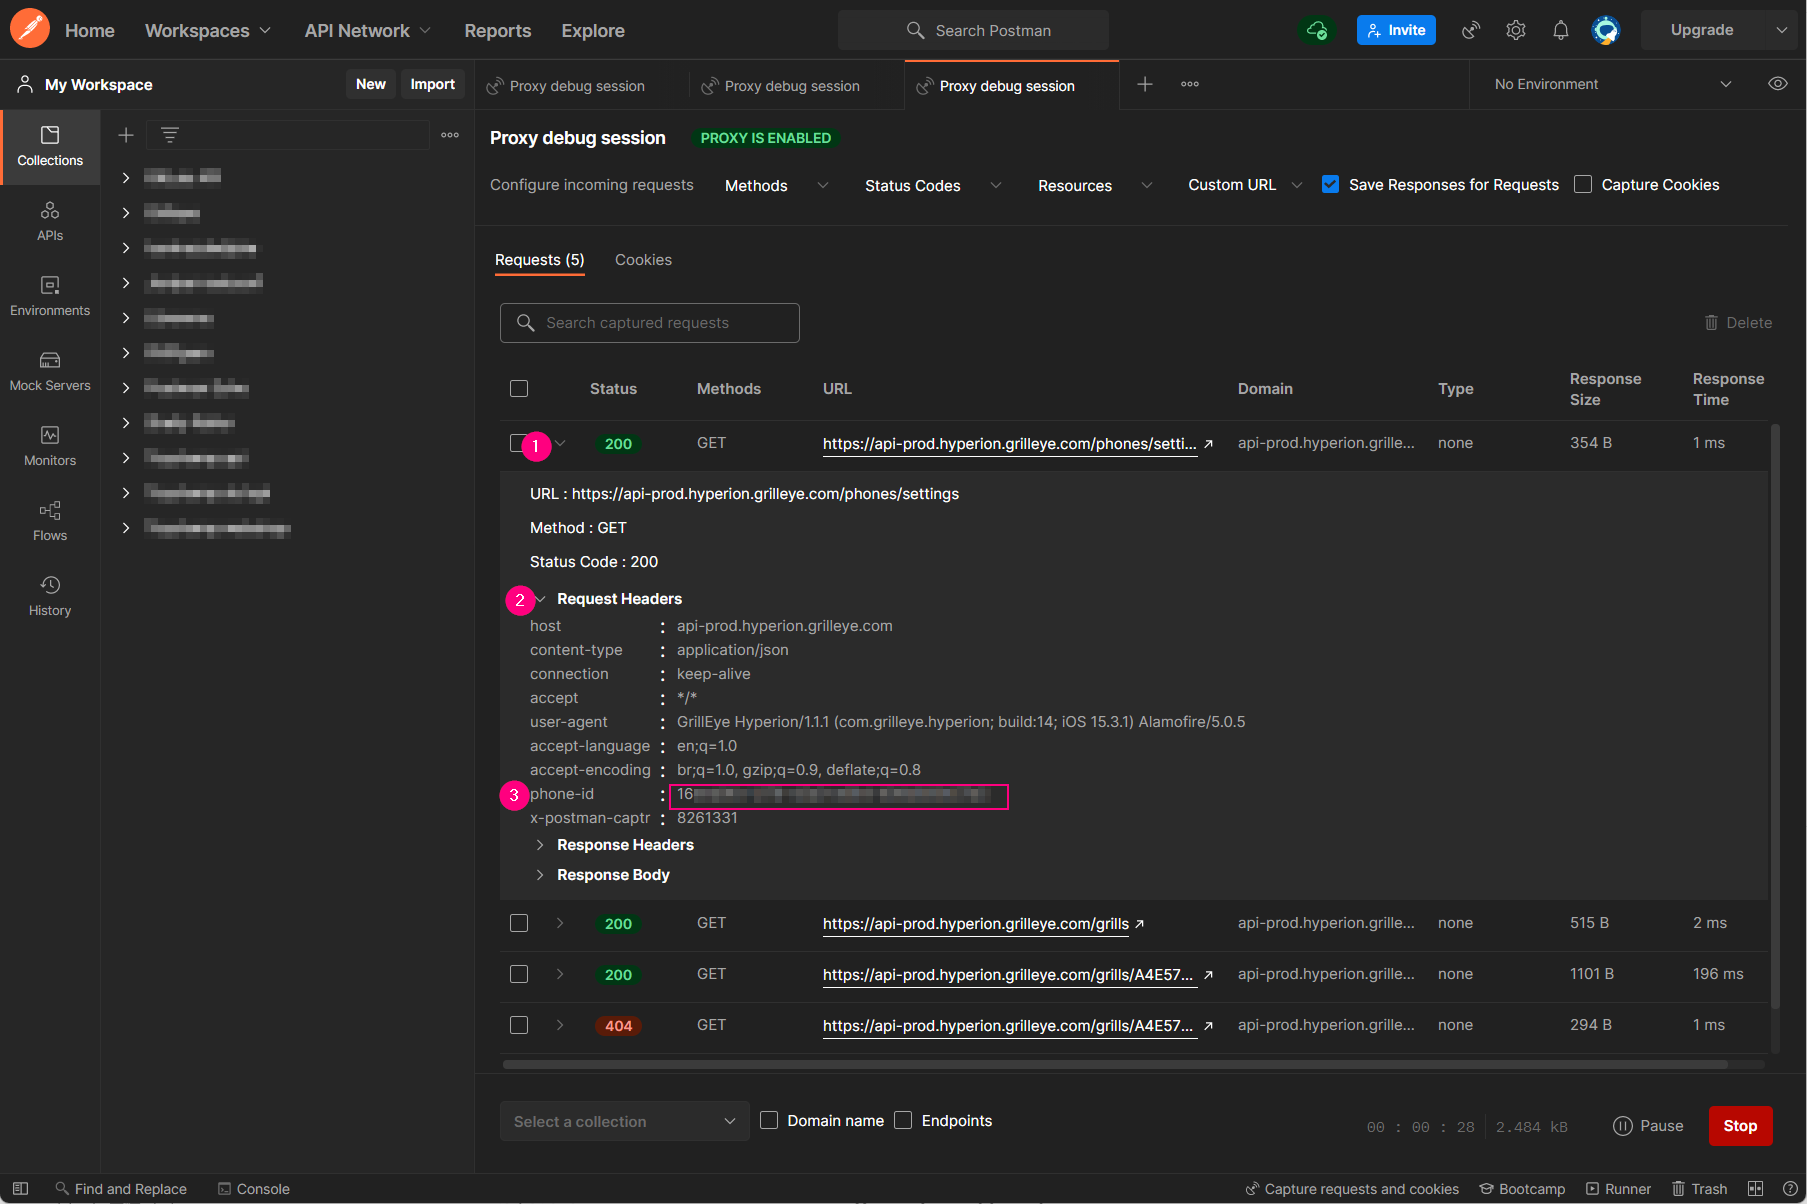This screenshot has width=1807, height=1204.
Task: Open the Collections sidebar panel
Action: point(50,146)
